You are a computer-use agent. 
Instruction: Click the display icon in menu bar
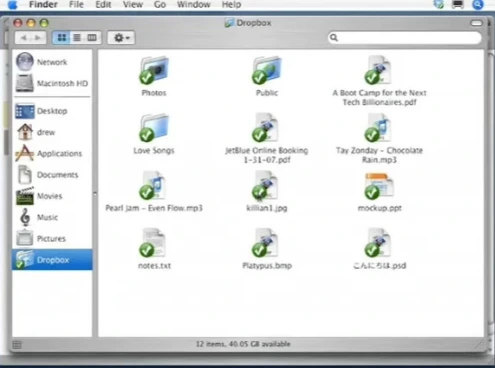[458, 4]
